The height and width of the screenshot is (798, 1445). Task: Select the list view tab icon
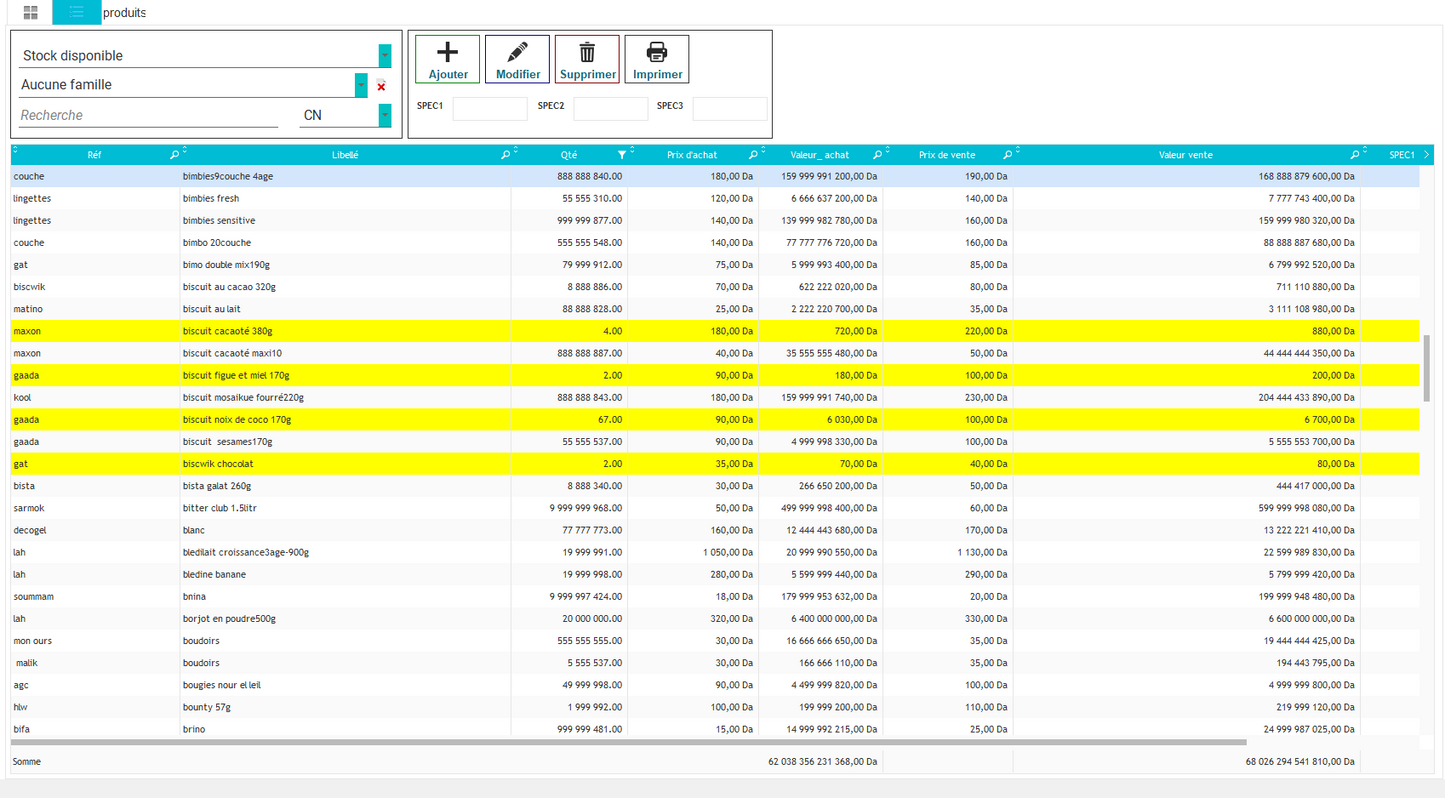tap(76, 13)
